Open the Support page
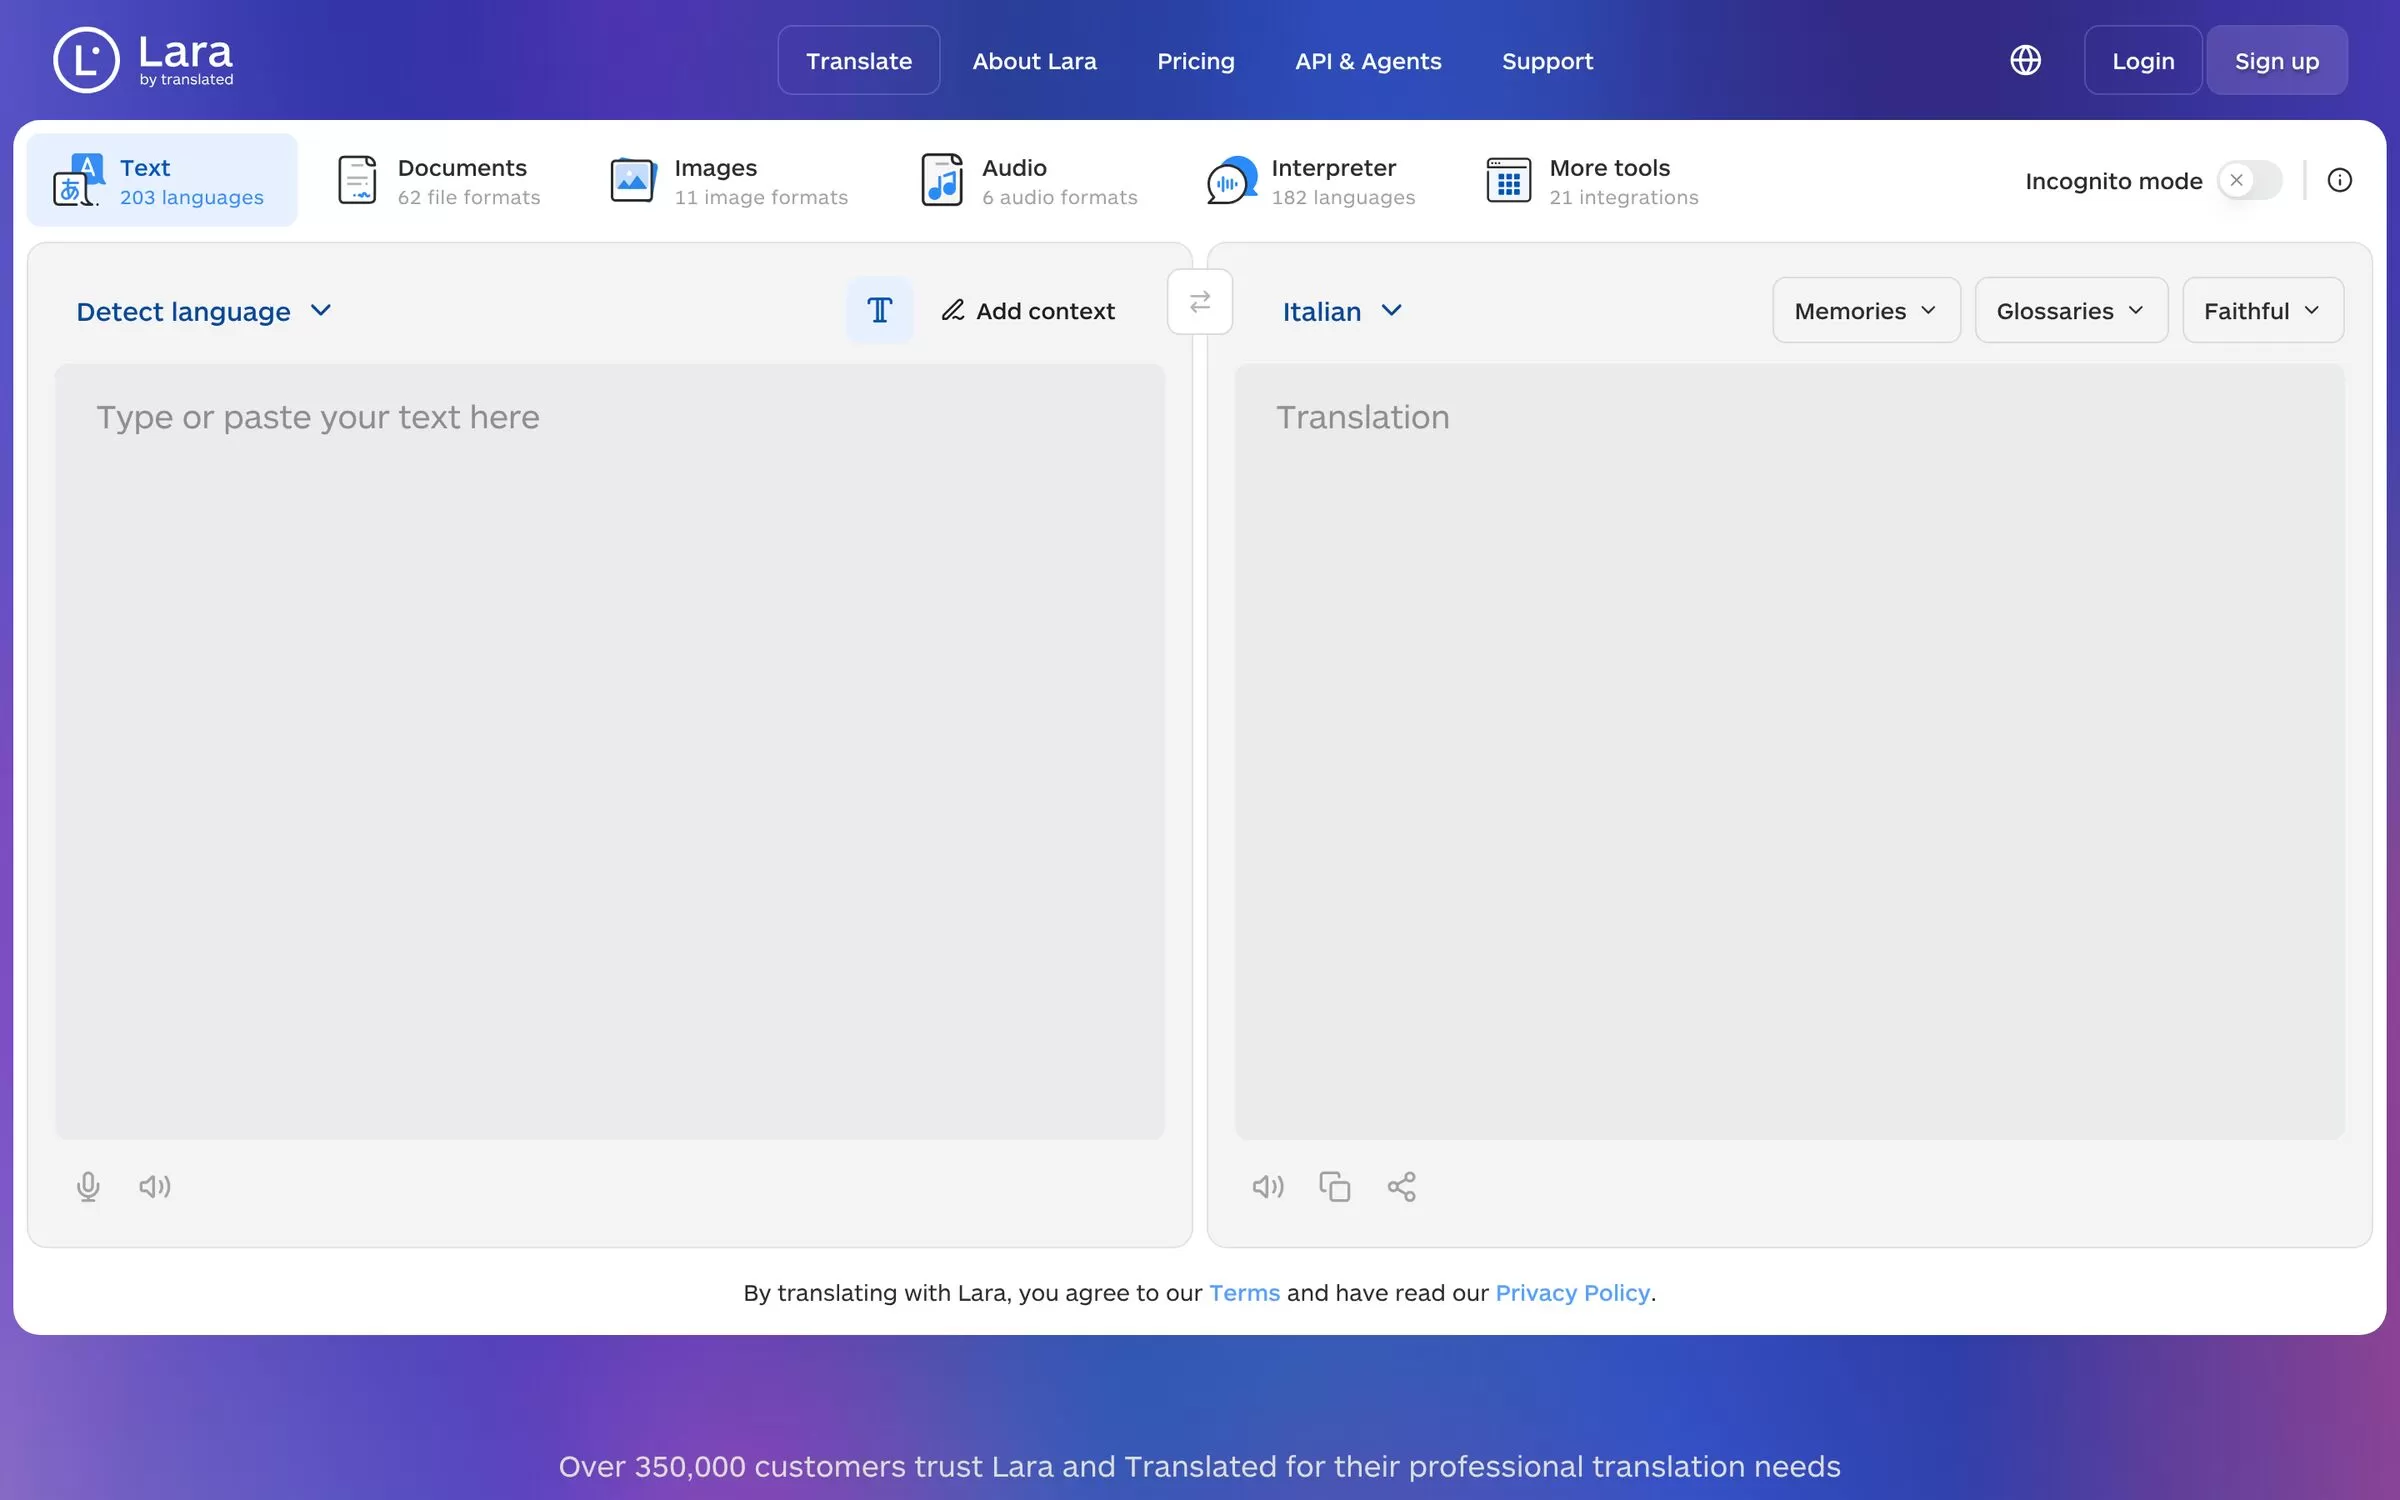The image size is (2400, 1500). tap(1547, 60)
